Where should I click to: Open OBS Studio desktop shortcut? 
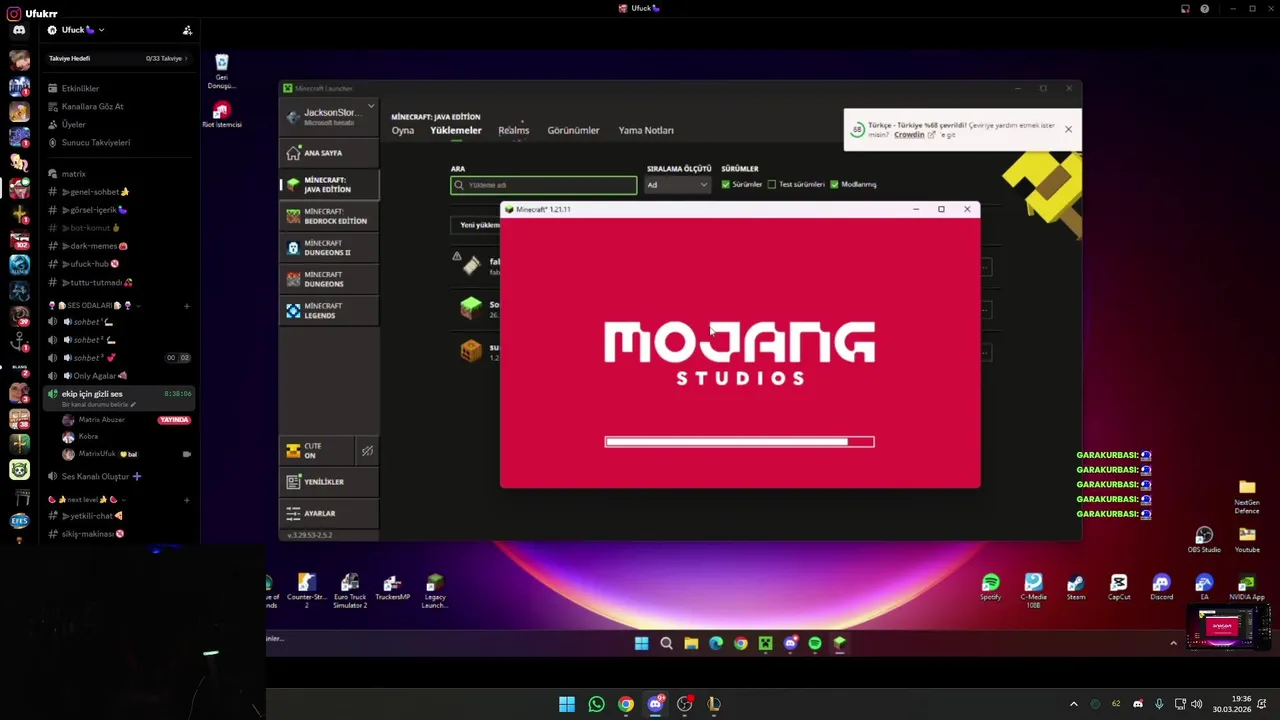pyautogui.click(x=1204, y=540)
